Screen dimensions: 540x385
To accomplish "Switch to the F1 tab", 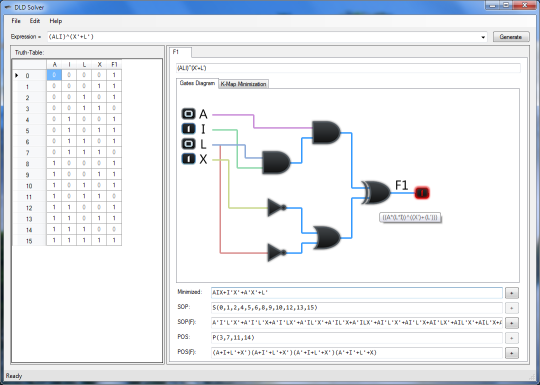I will point(180,52).
